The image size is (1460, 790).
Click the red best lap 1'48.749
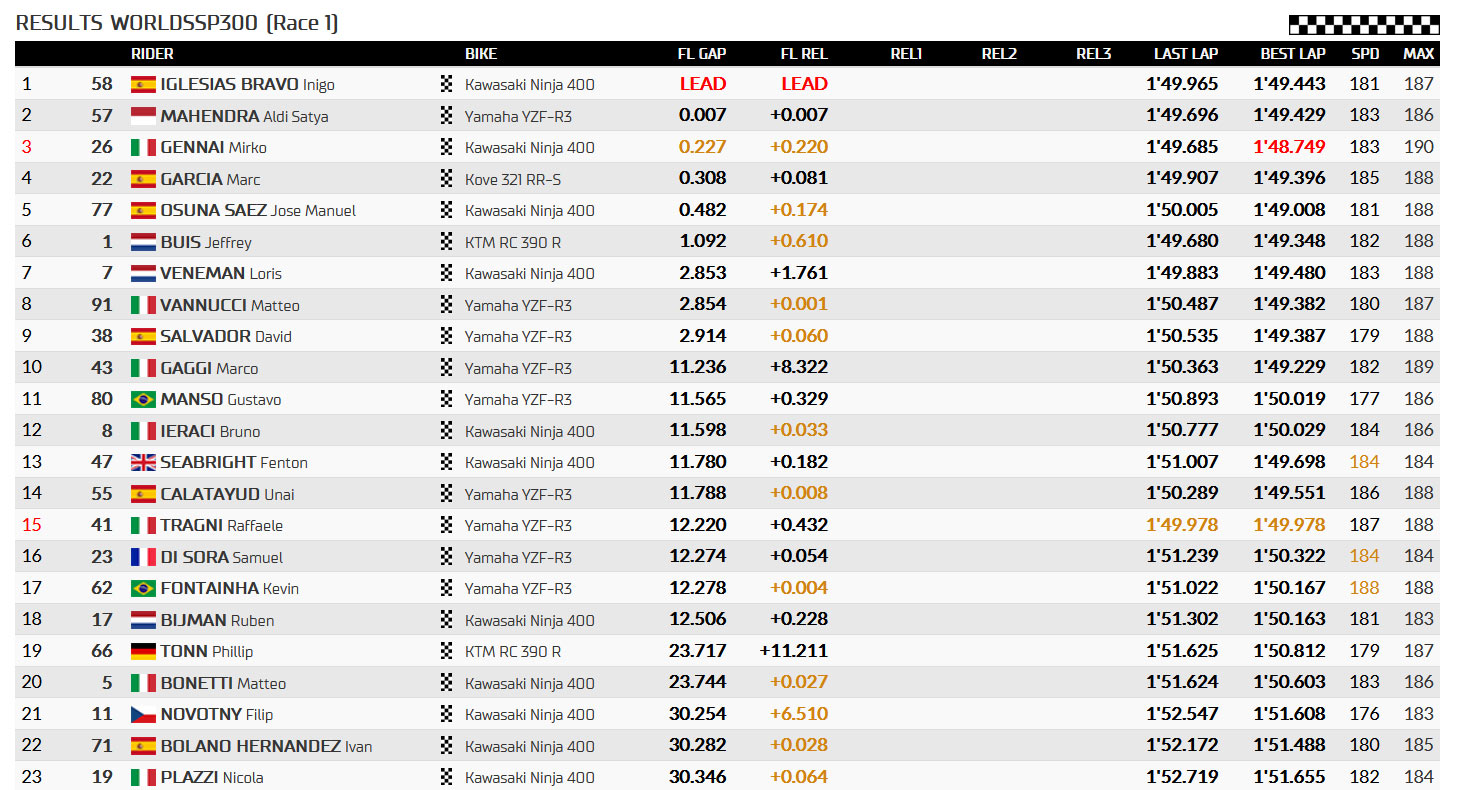pyautogui.click(x=1290, y=147)
